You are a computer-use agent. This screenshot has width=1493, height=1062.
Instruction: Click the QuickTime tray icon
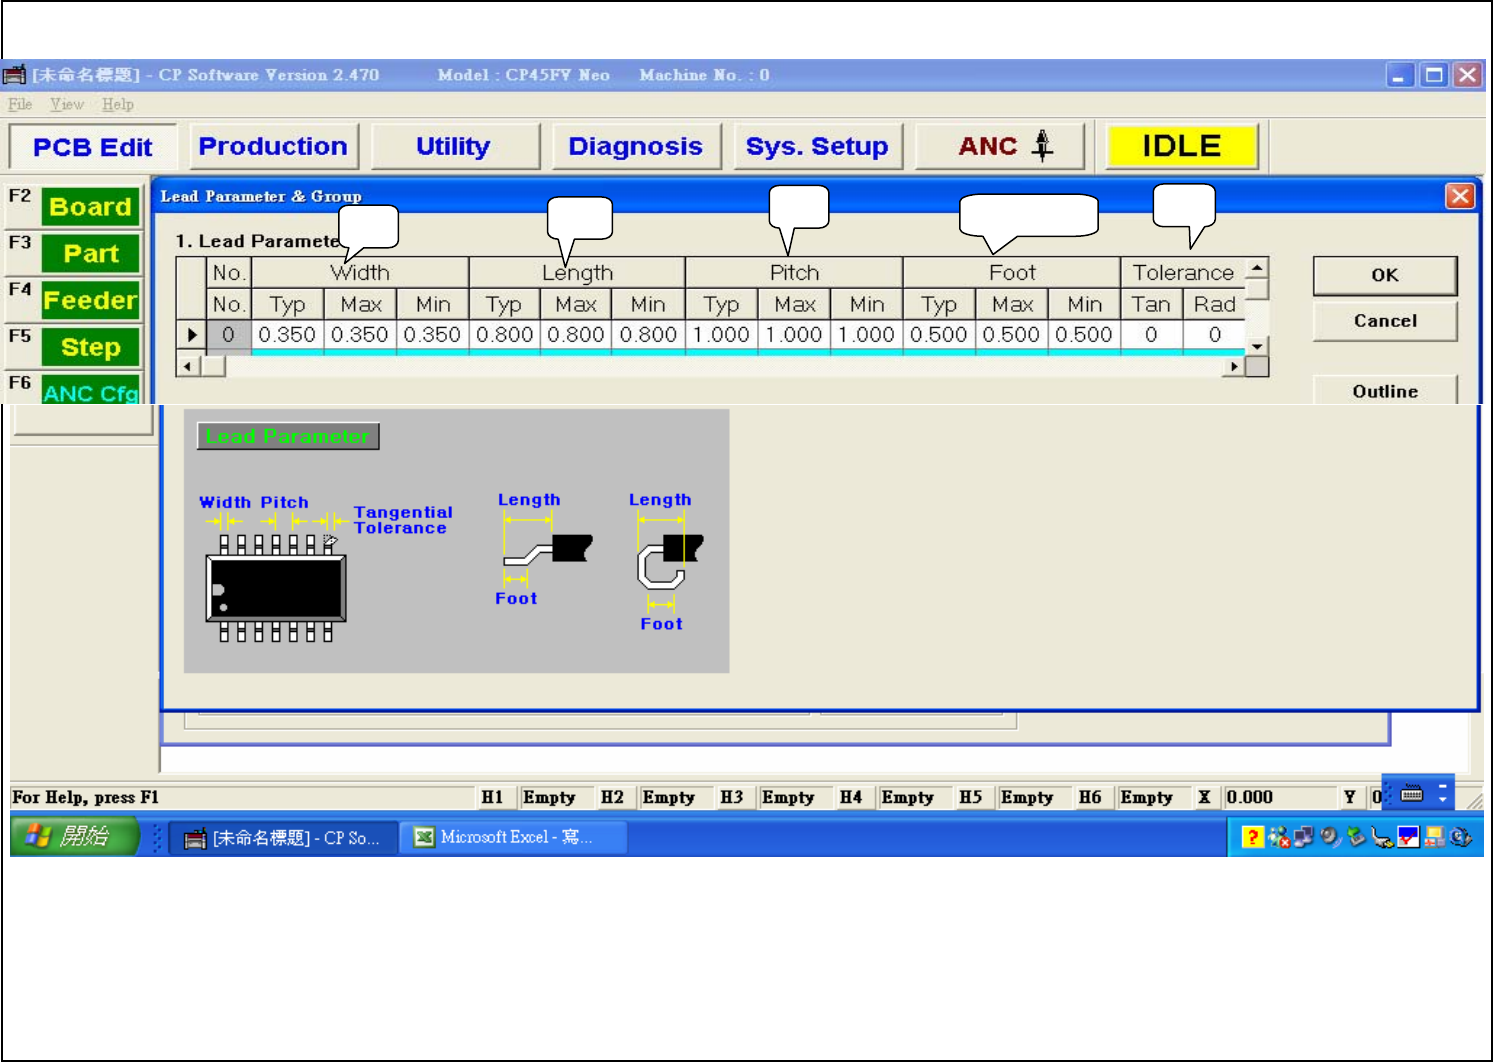click(x=1461, y=837)
